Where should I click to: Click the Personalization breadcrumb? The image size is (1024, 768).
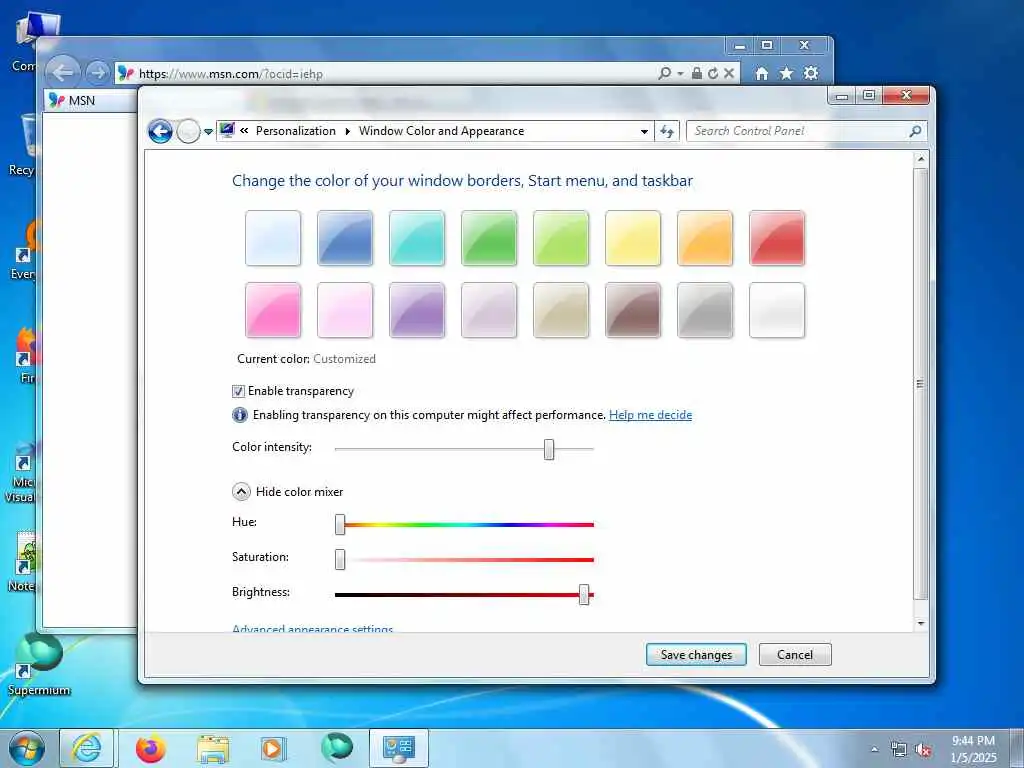(295, 131)
